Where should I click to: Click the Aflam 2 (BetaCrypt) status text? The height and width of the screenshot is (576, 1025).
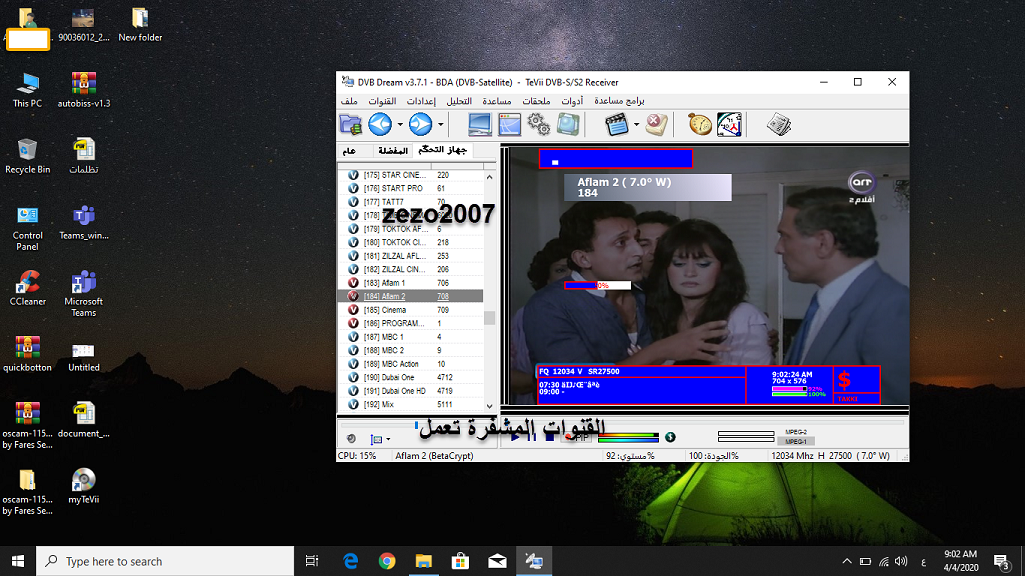point(434,456)
